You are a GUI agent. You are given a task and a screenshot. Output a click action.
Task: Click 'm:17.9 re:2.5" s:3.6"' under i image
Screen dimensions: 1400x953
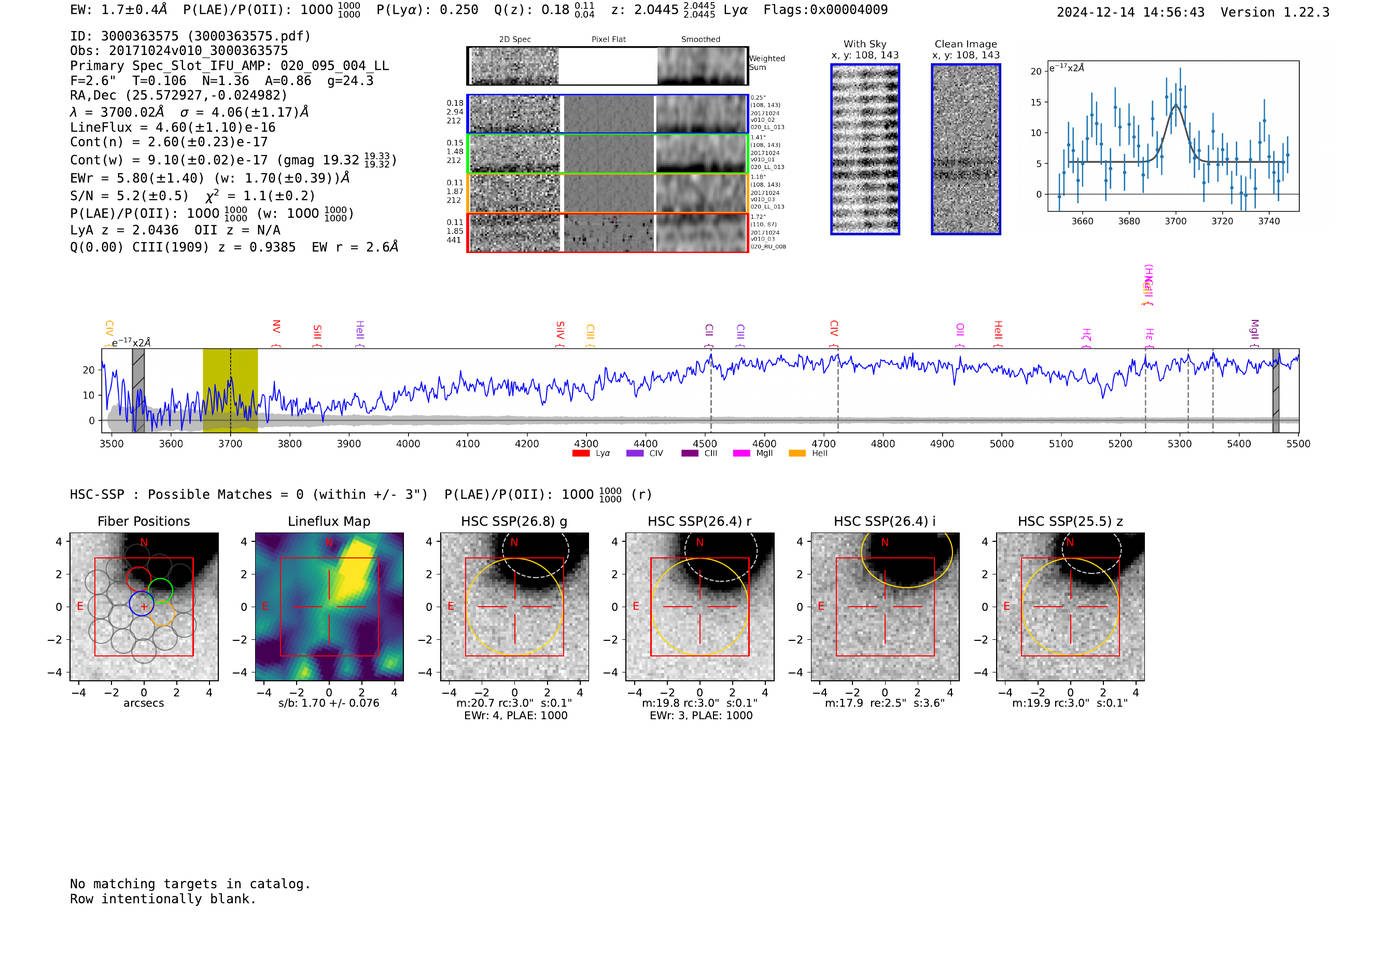tap(885, 703)
